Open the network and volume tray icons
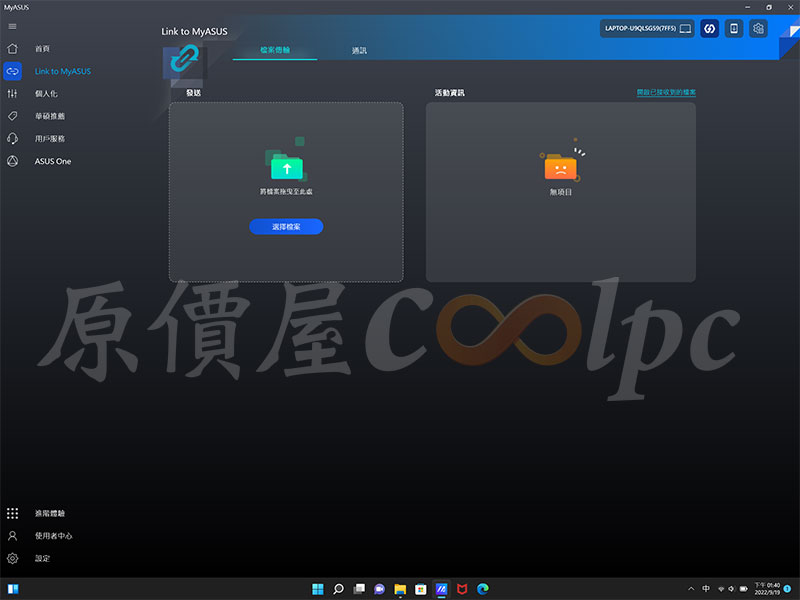Image resolution: width=800 pixels, height=600 pixels. pos(726,589)
